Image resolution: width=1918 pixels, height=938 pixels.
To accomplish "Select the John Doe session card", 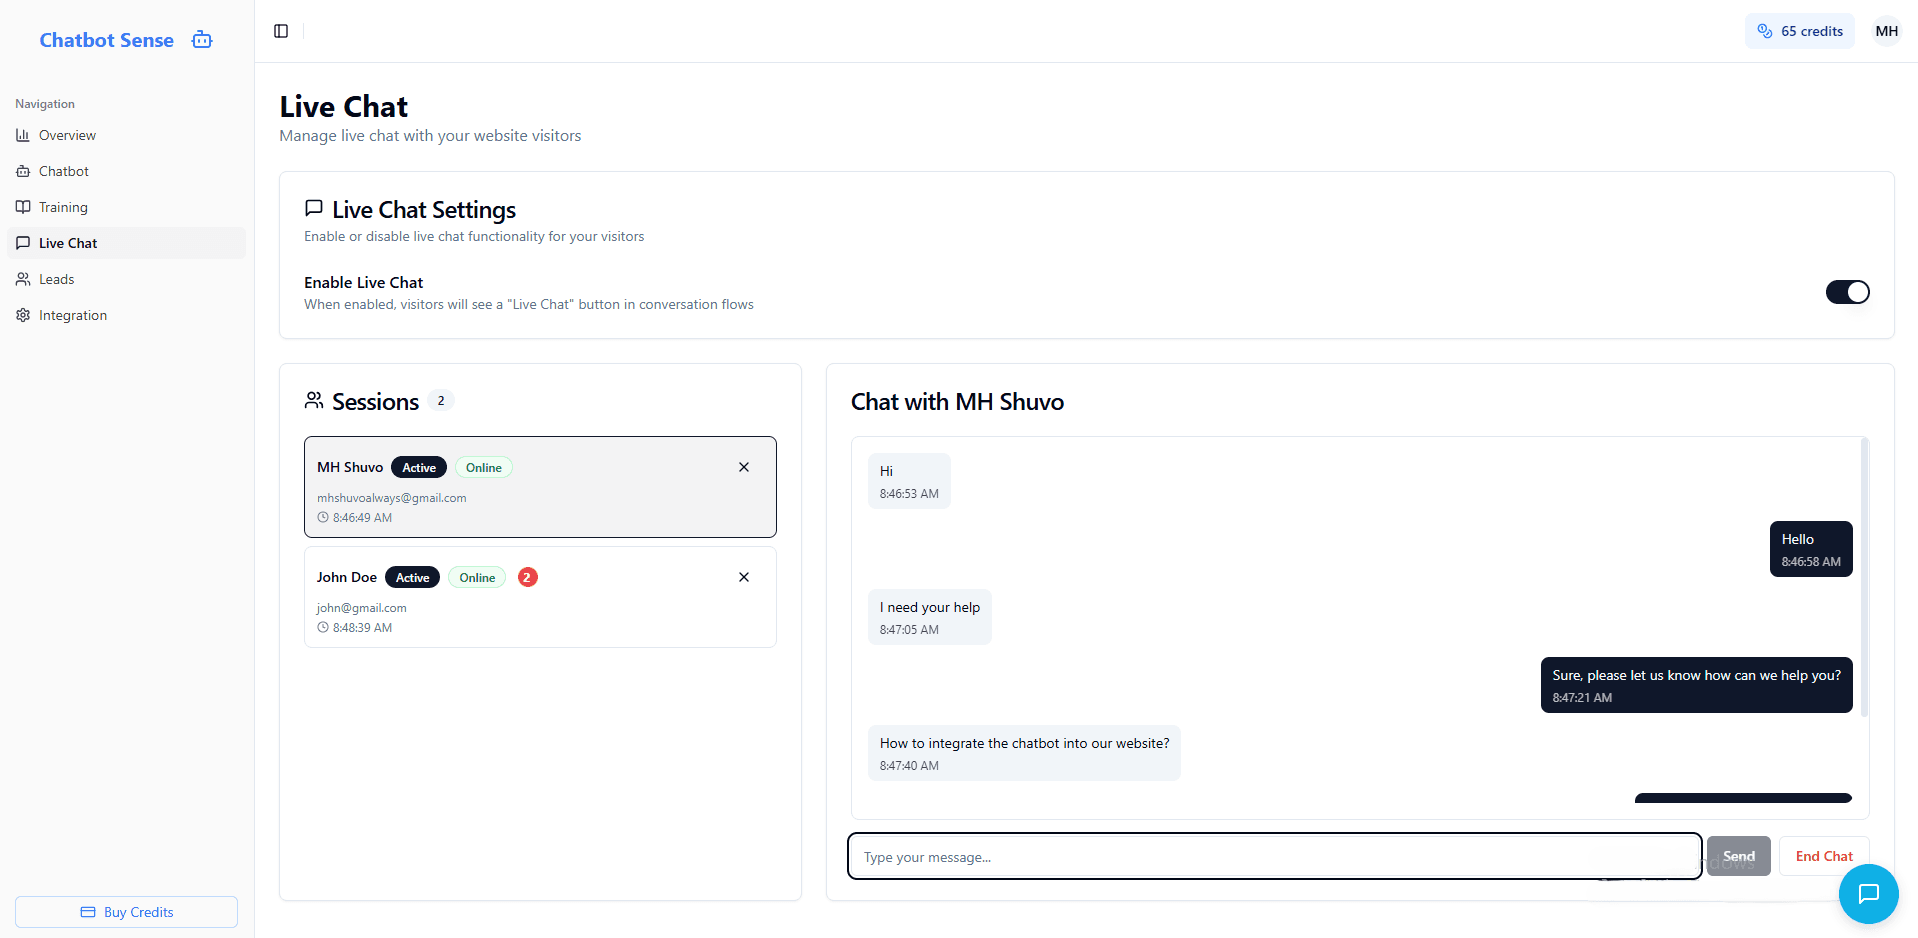I will [x=540, y=597].
